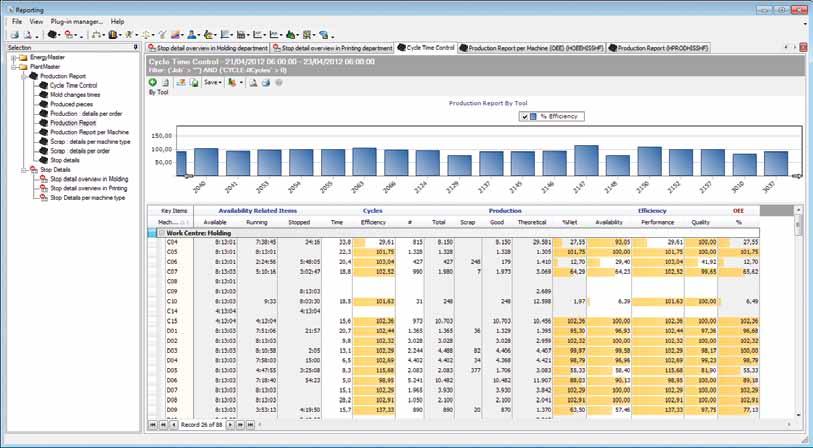Click the green factory toolbar icon
This screenshot has height=448, width=813.
(x=291, y=35)
